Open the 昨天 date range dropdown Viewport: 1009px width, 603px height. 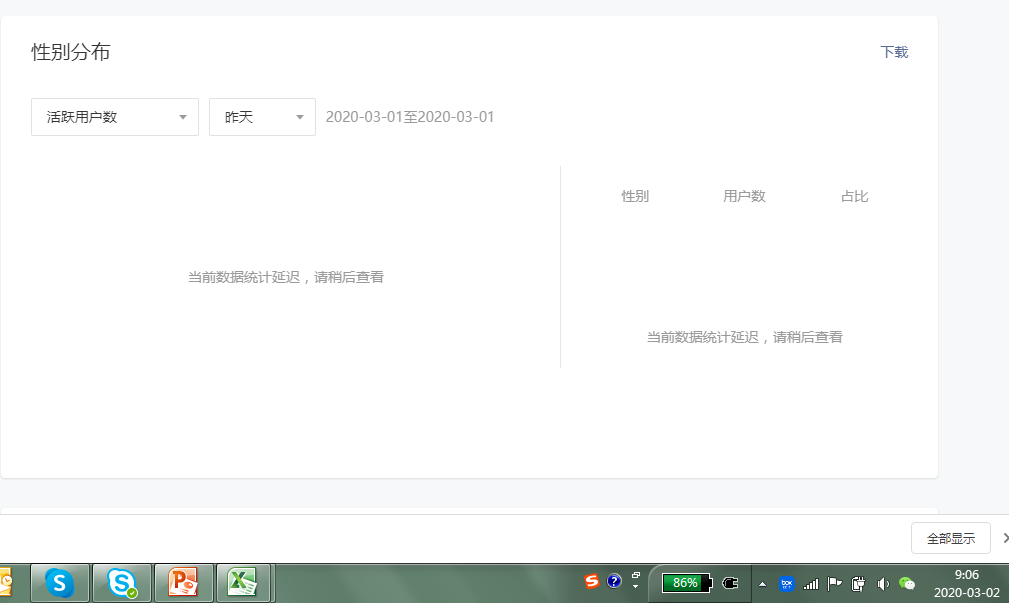pyautogui.click(x=262, y=117)
